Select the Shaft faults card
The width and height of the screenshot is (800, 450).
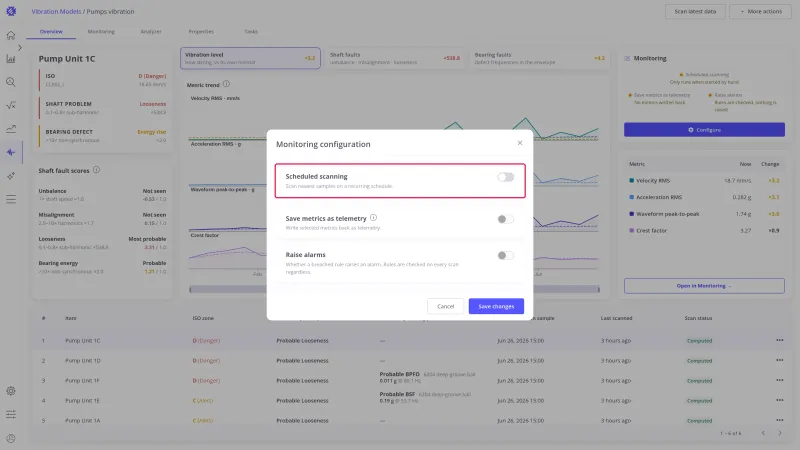click(394, 58)
